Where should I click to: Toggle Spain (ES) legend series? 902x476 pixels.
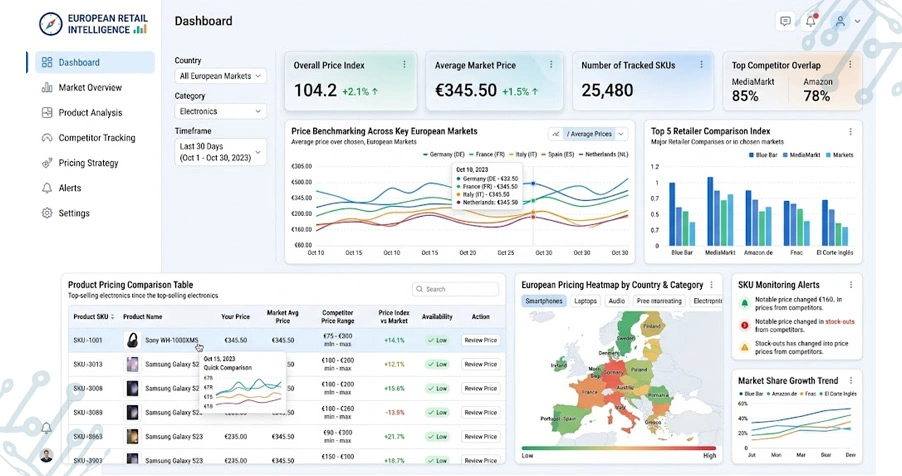pos(558,154)
